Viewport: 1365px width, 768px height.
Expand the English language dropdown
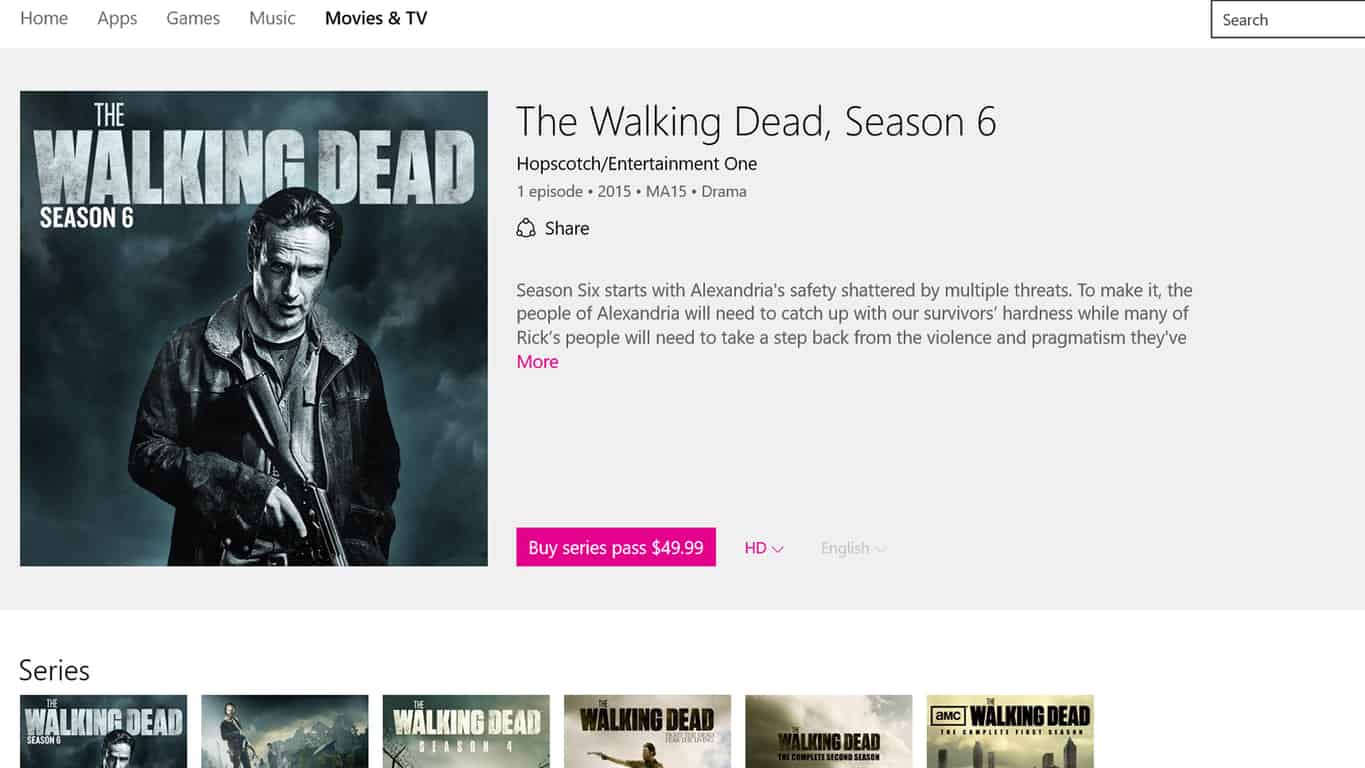853,548
